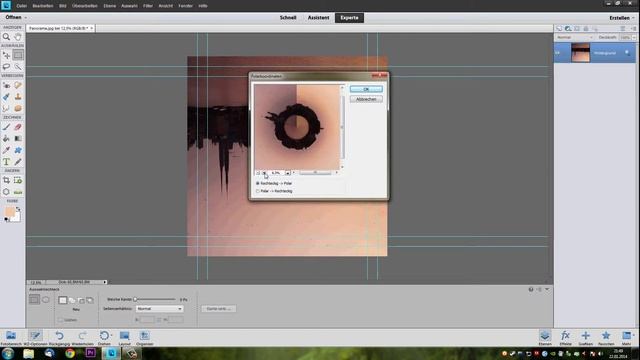The image size is (640, 360).
Task: Open the Datei menu
Action: [x=22, y=6]
